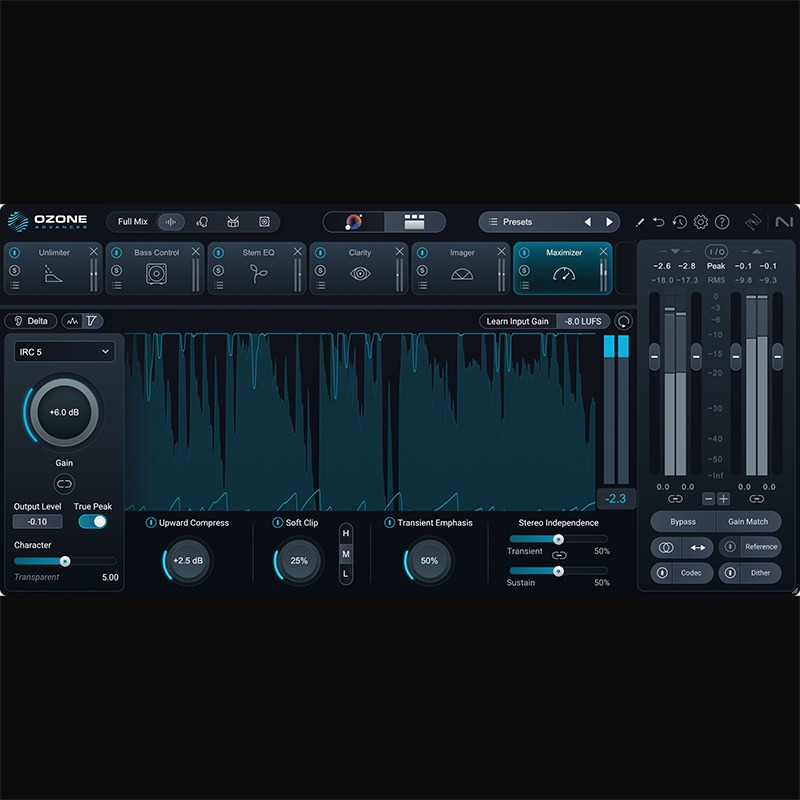This screenshot has width=800, height=800.
Task: Select the vocal stem head icon
Action: pyautogui.click(x=202, y=222)
